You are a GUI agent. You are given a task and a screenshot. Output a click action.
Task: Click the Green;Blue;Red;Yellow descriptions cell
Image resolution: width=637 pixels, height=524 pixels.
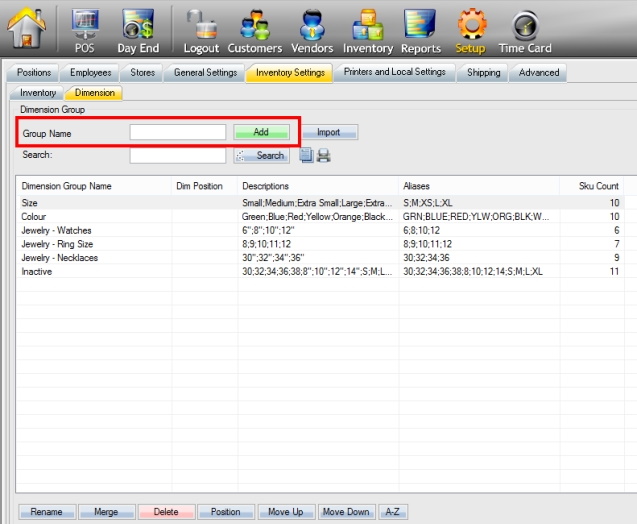[x=318, y=217]
